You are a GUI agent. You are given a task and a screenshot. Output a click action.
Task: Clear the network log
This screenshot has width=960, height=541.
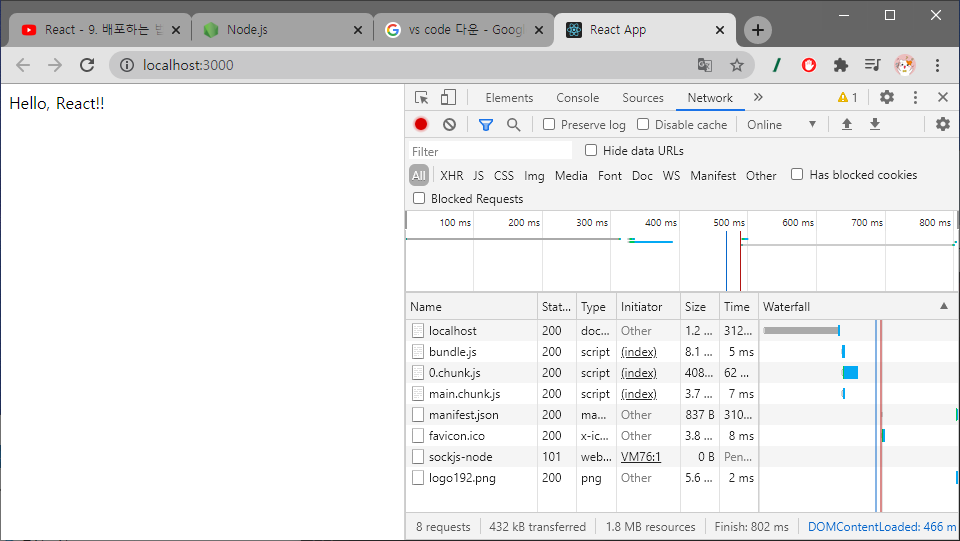pyautogui.click(x=449, y=124)
